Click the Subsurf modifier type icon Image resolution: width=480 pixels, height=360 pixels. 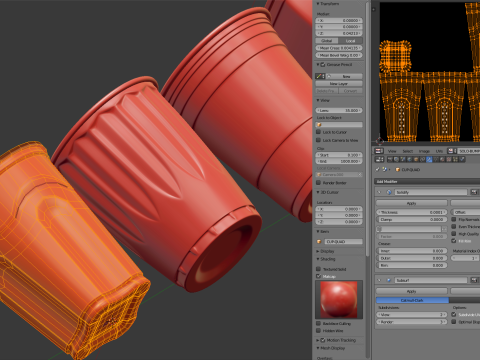pyautogui.click(x=389, y=280)
